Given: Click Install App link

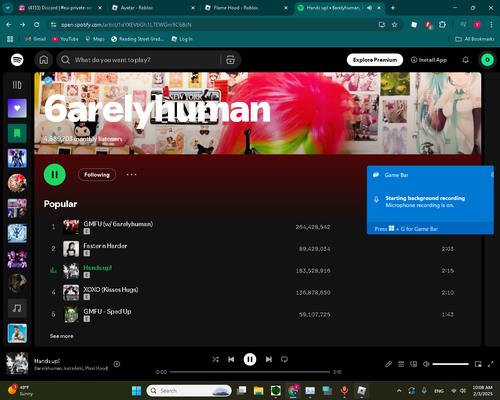Looking at the screenshot, I should 429,60.
